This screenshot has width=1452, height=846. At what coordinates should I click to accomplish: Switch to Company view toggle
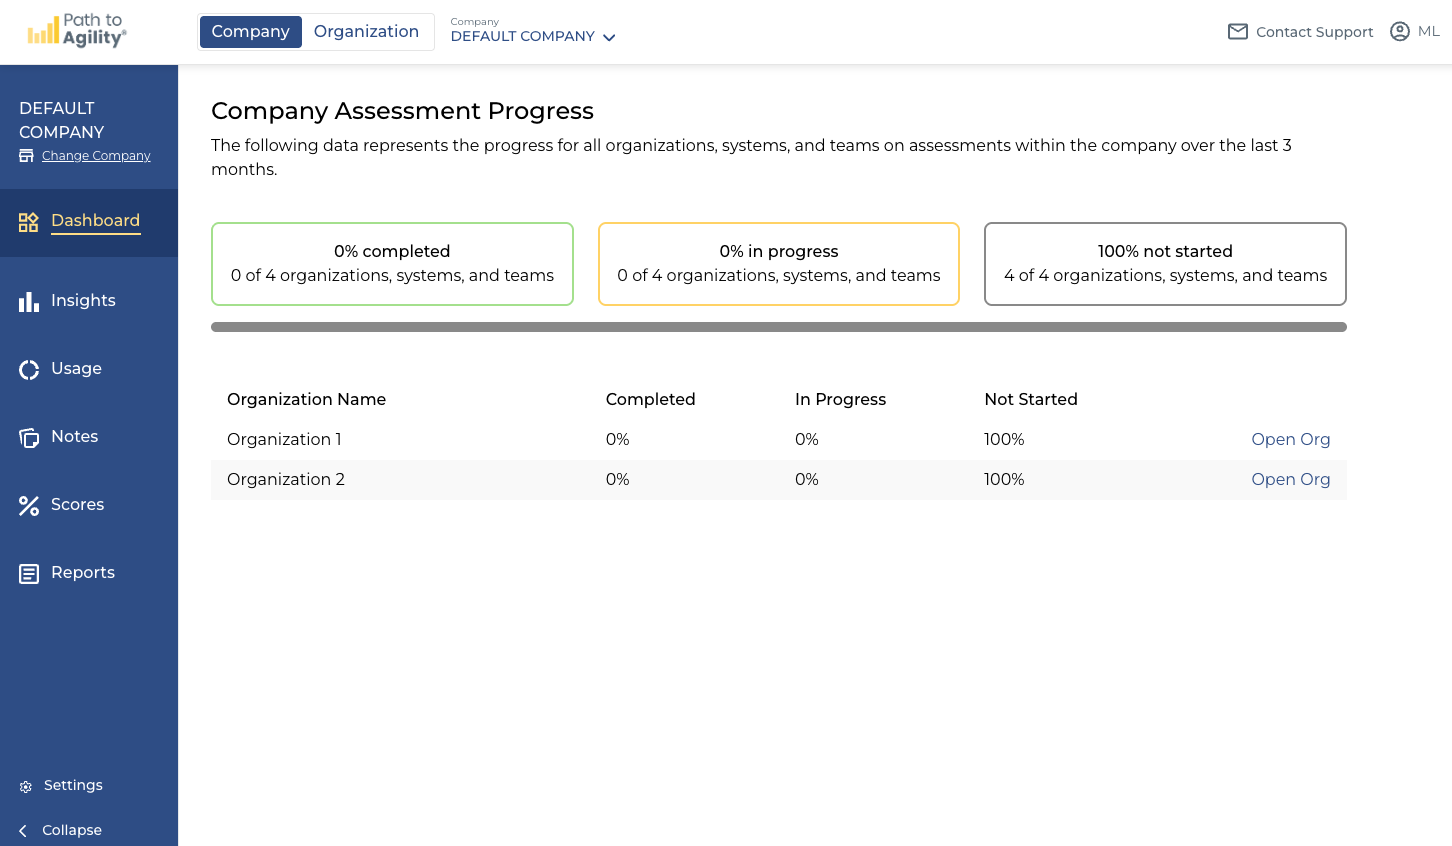(x=250, y=32)
